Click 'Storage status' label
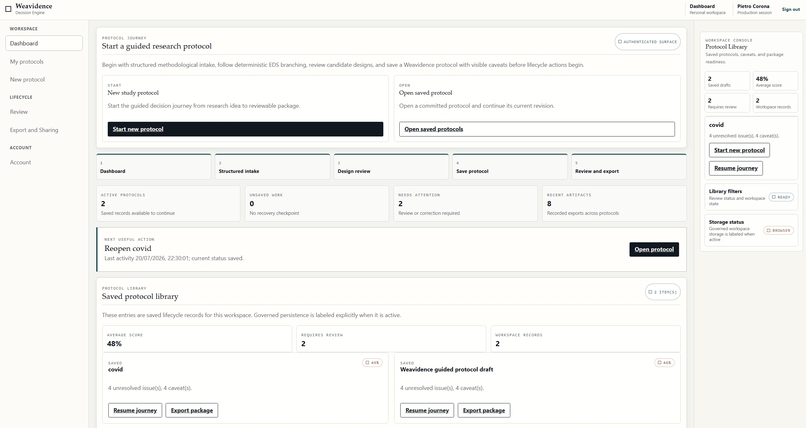This screenshot has width=806, height=428. pos(726,222)
